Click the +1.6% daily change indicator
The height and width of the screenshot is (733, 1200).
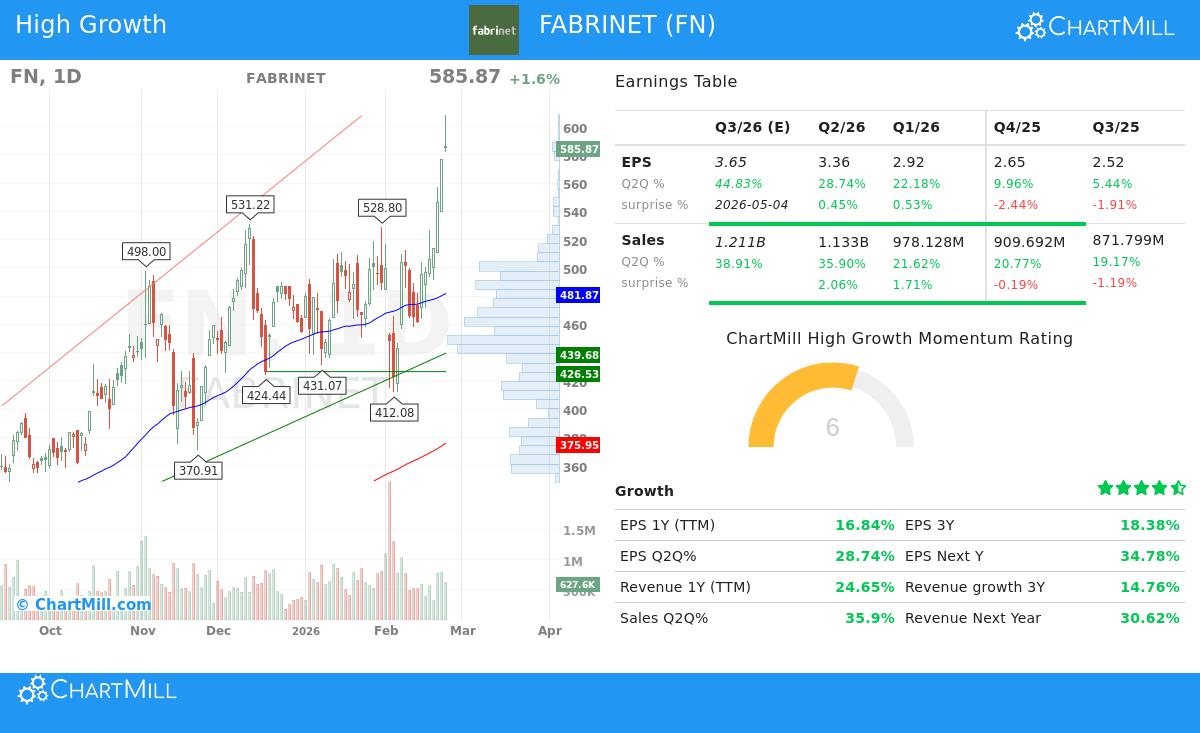click(x=534, y=78)
